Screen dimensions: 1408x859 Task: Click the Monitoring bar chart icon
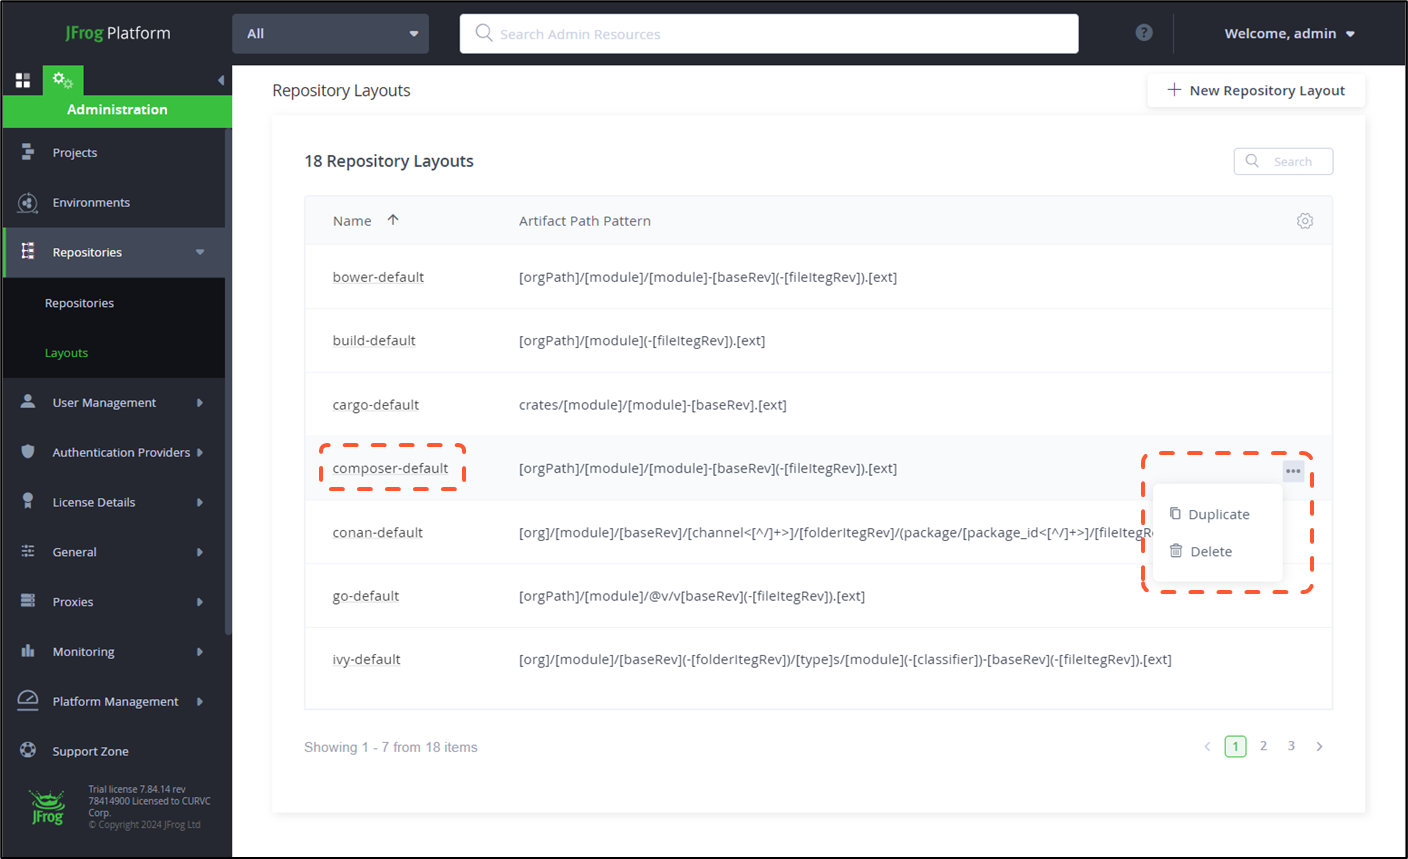coord(28,651)
